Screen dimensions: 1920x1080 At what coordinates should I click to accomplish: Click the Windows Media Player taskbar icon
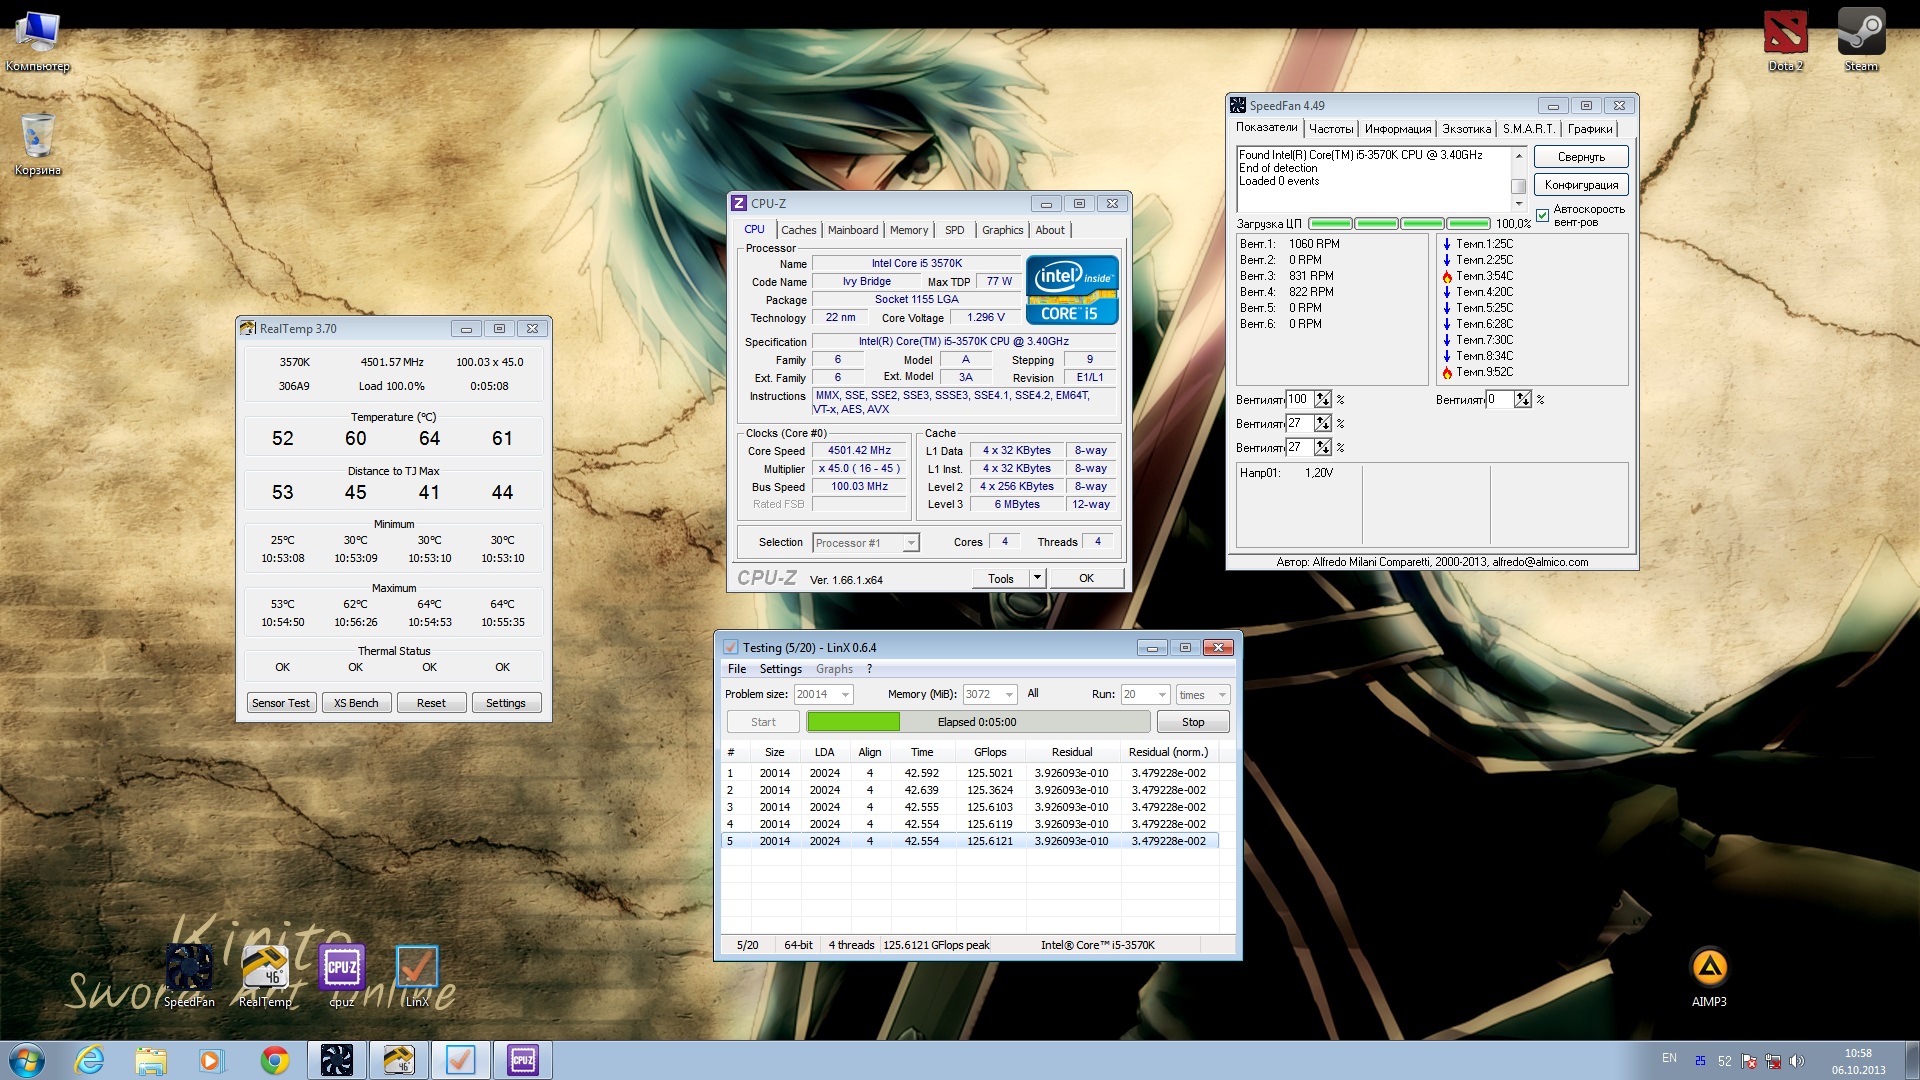click(211, 1060)
